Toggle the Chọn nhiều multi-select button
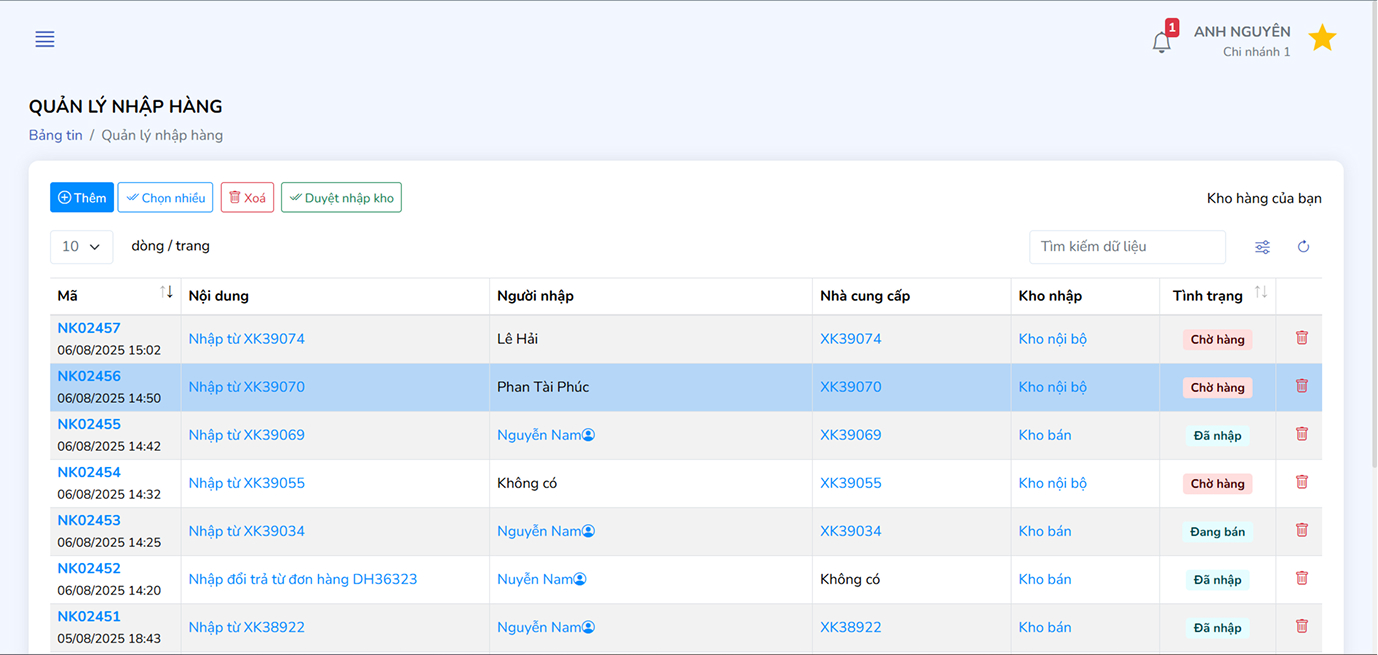 coord(165,198)
